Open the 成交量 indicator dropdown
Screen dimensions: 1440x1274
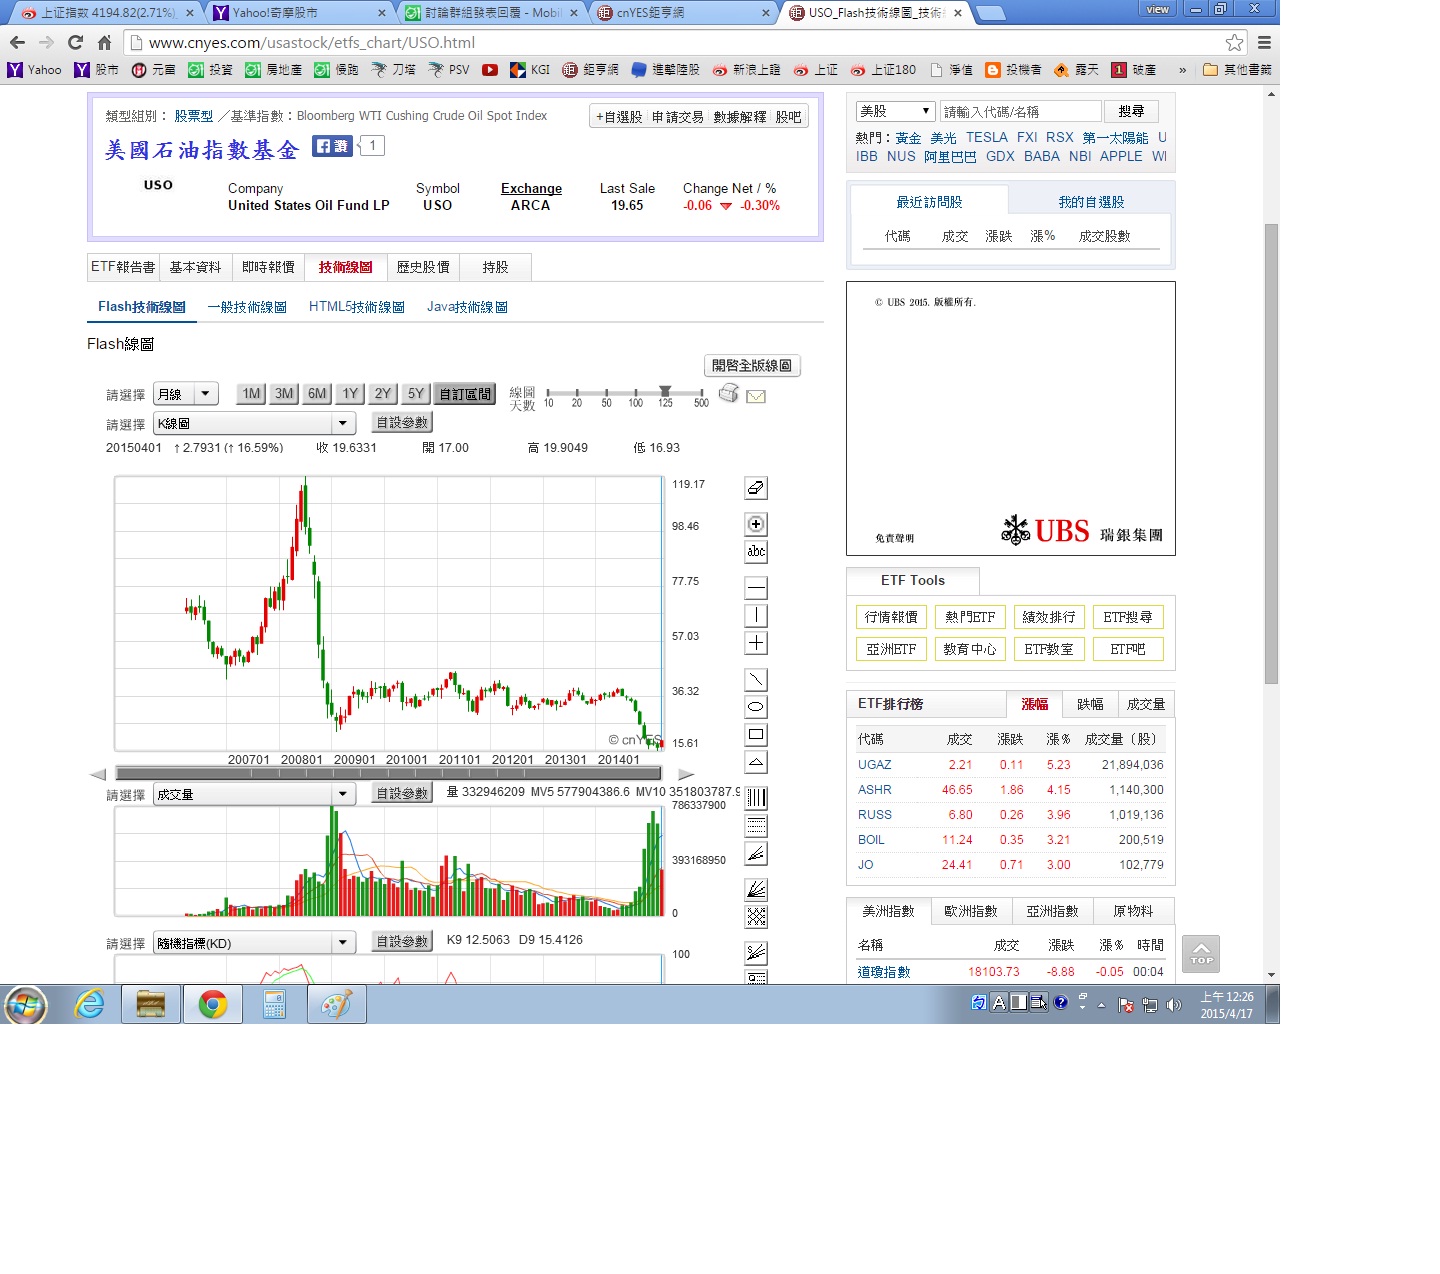pyautogui.click(x=255, y=794)
